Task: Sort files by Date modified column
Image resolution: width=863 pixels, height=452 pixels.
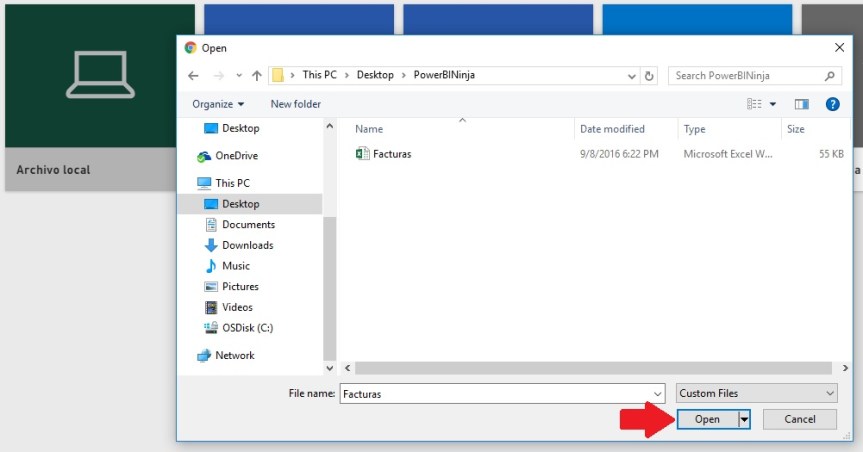Action: click(x=612, y=129)
